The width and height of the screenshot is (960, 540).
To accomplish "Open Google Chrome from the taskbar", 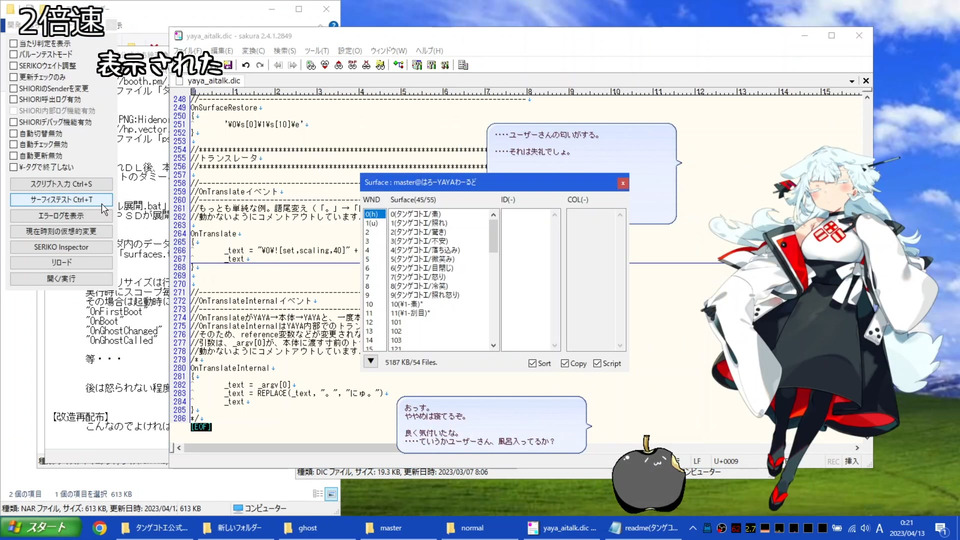I will (x=100, y=528).
